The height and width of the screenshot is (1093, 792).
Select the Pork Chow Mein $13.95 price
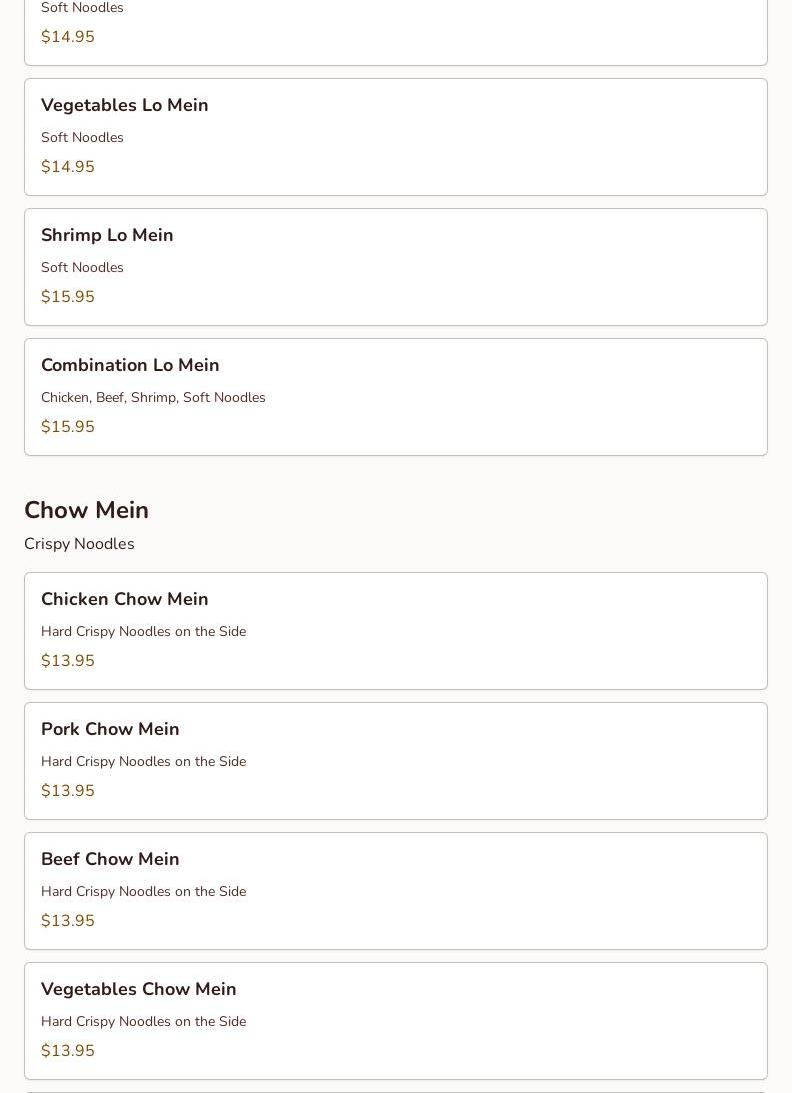68,791
